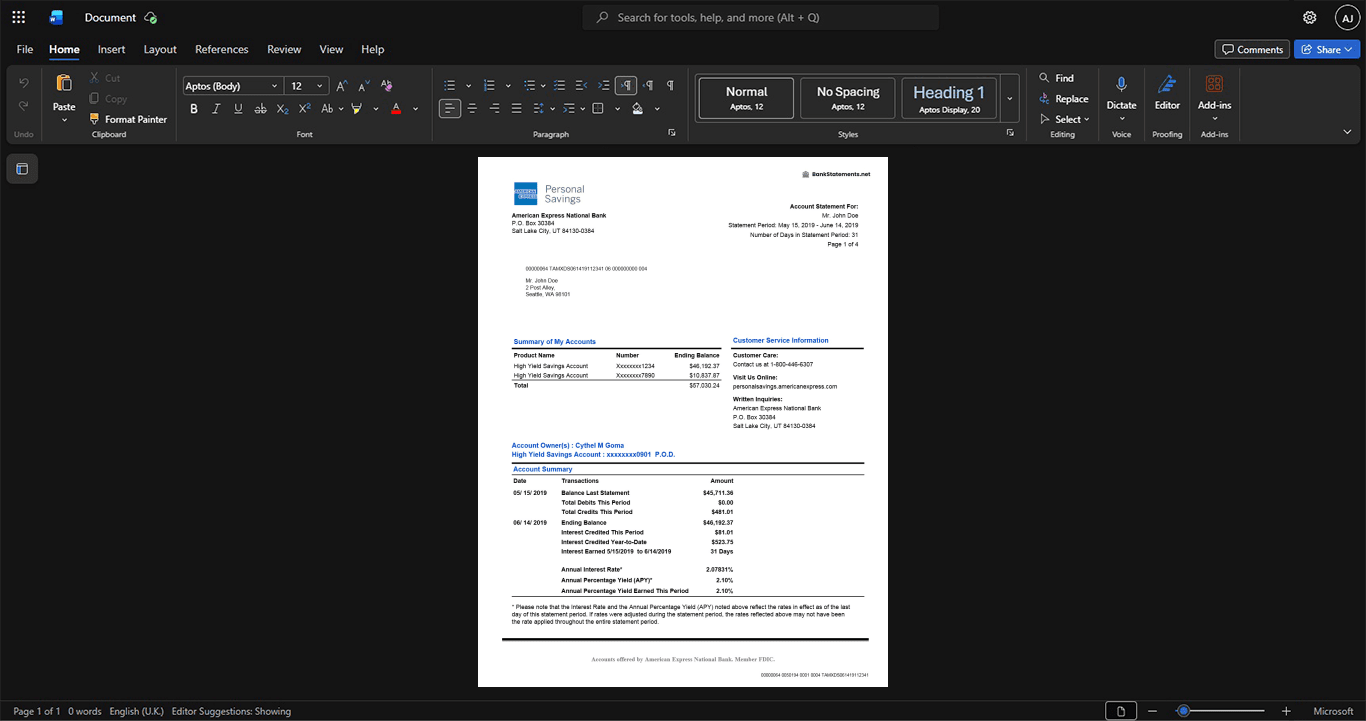Click Replace in the Editing group
The width and height of the screenshot is (1366, 721).
(1063, 99)
